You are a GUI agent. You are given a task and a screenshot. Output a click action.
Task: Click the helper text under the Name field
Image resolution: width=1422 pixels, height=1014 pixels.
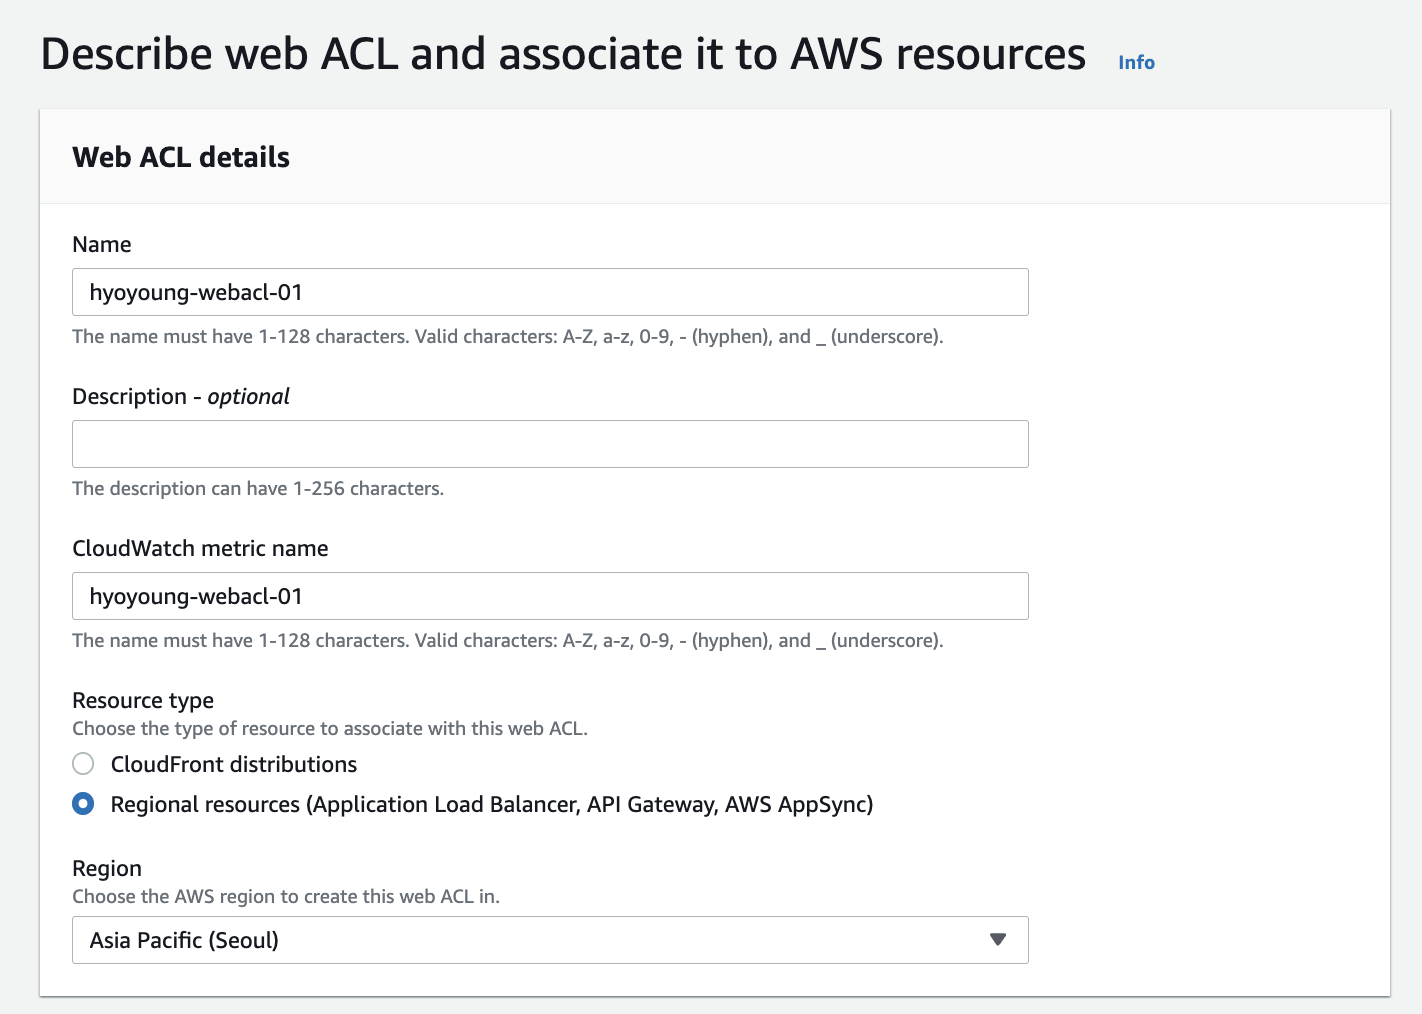tap(507, 337)
